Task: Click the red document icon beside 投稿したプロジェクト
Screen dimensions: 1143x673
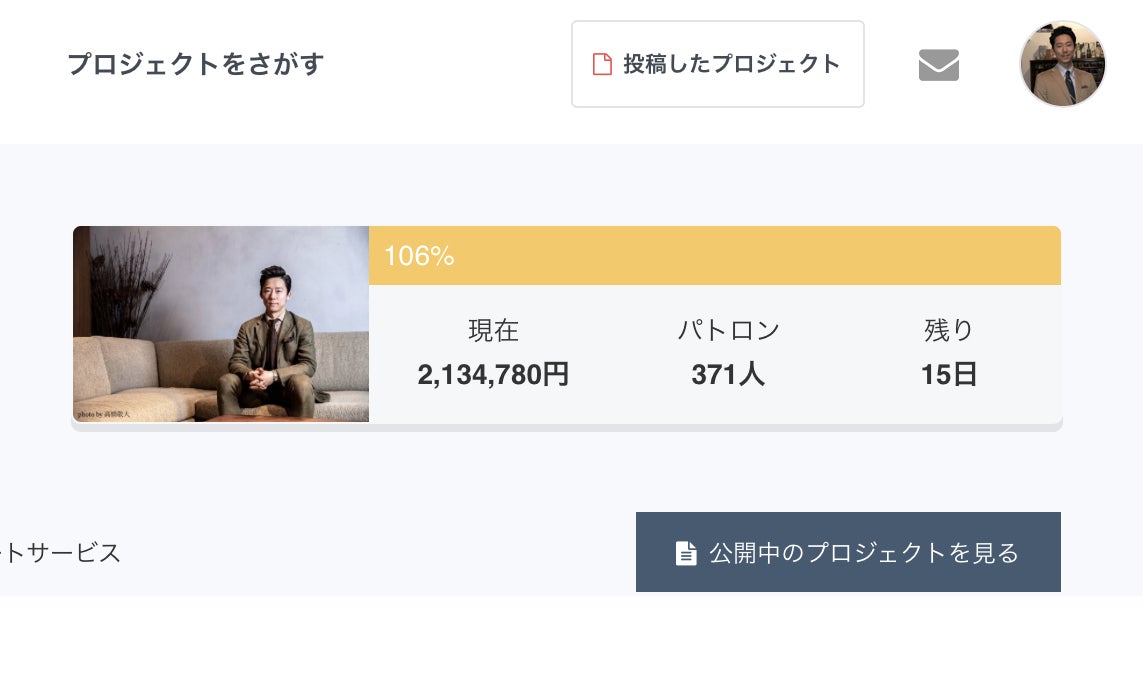Action: point(602,64)
